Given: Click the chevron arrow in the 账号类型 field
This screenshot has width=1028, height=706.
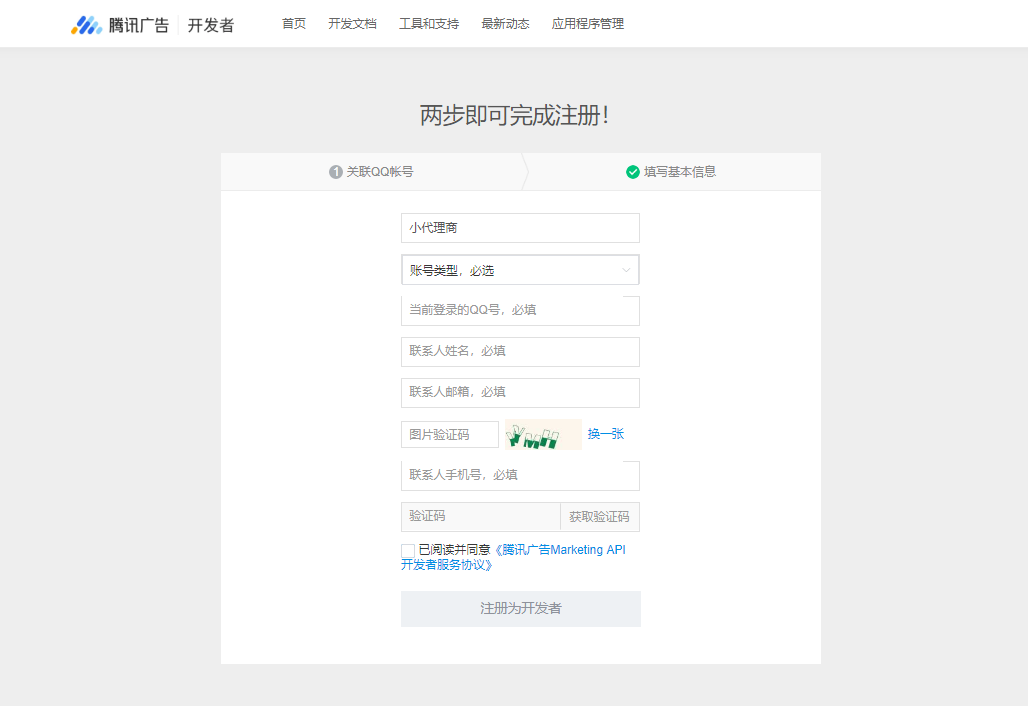Looking at the screenshot, I should tap(629, 269).
